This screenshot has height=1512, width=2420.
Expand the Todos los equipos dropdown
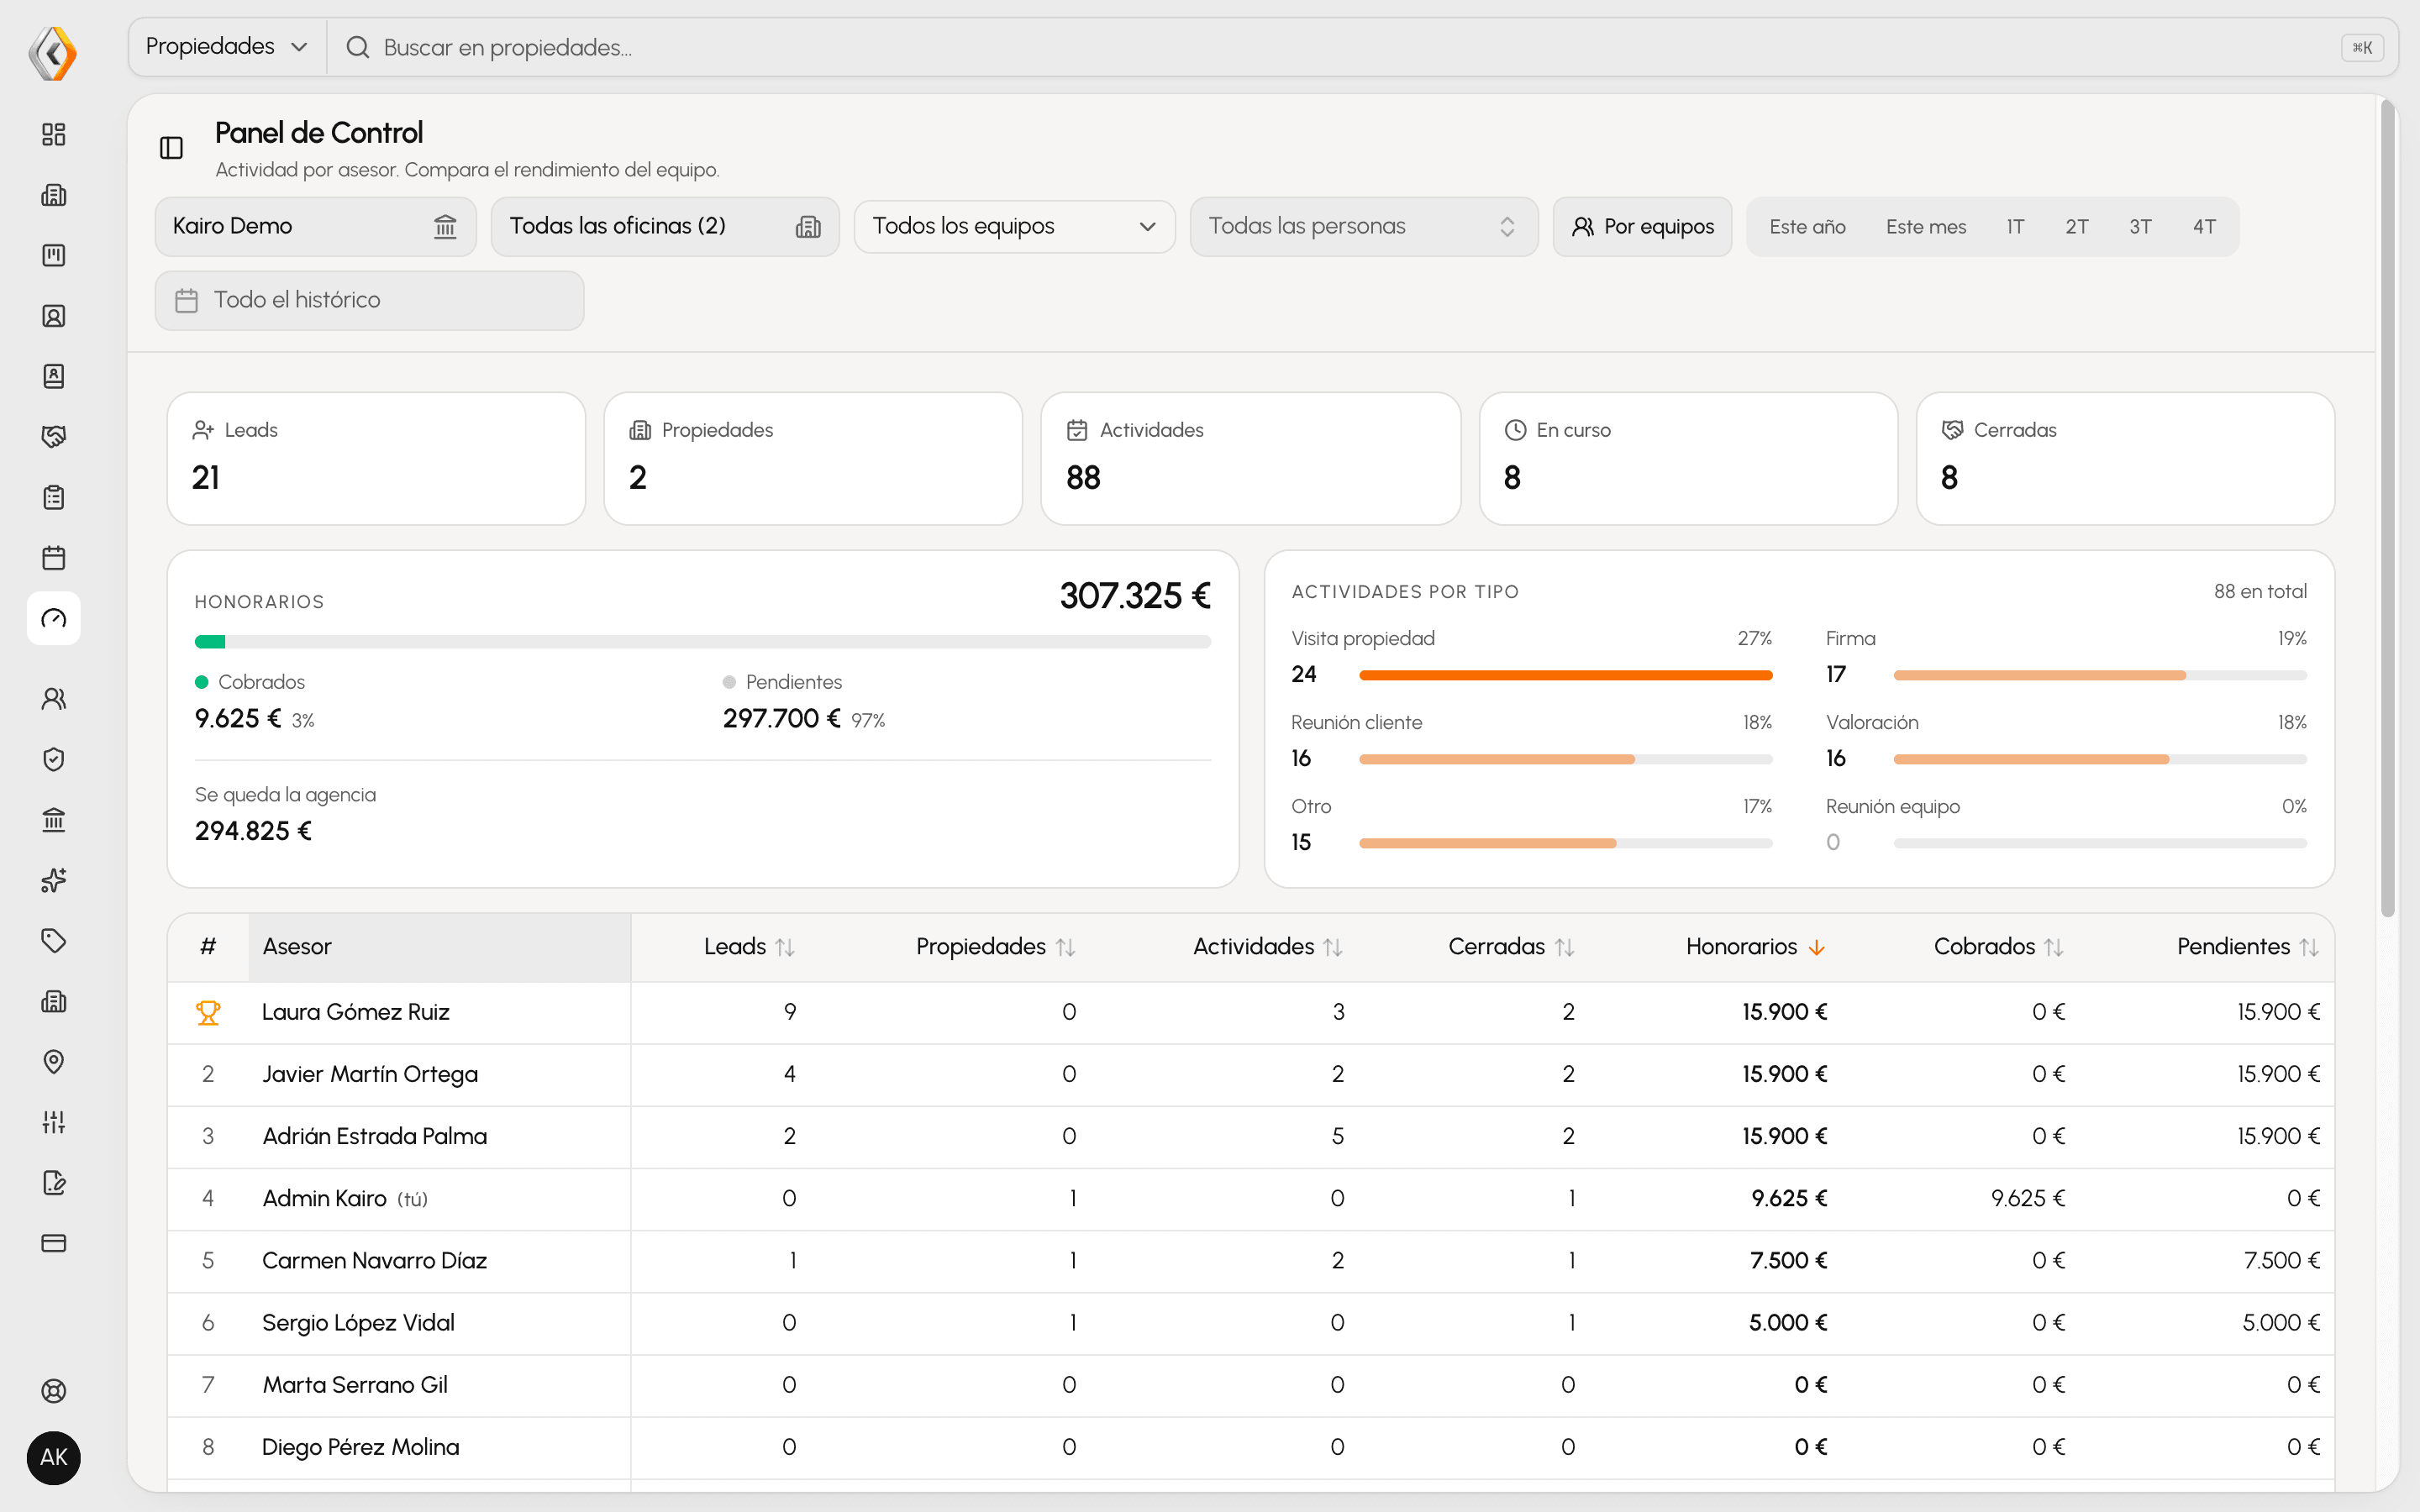coord(1014,227)
